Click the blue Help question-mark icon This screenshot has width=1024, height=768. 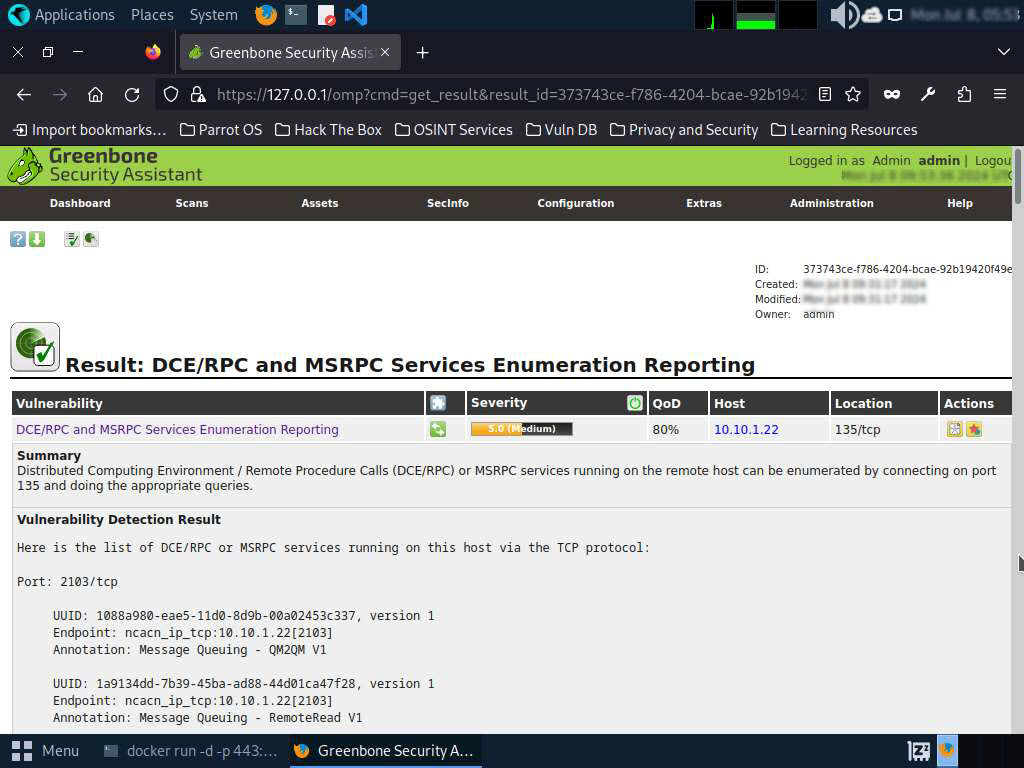pyautogui.click(x=18, y=239)
